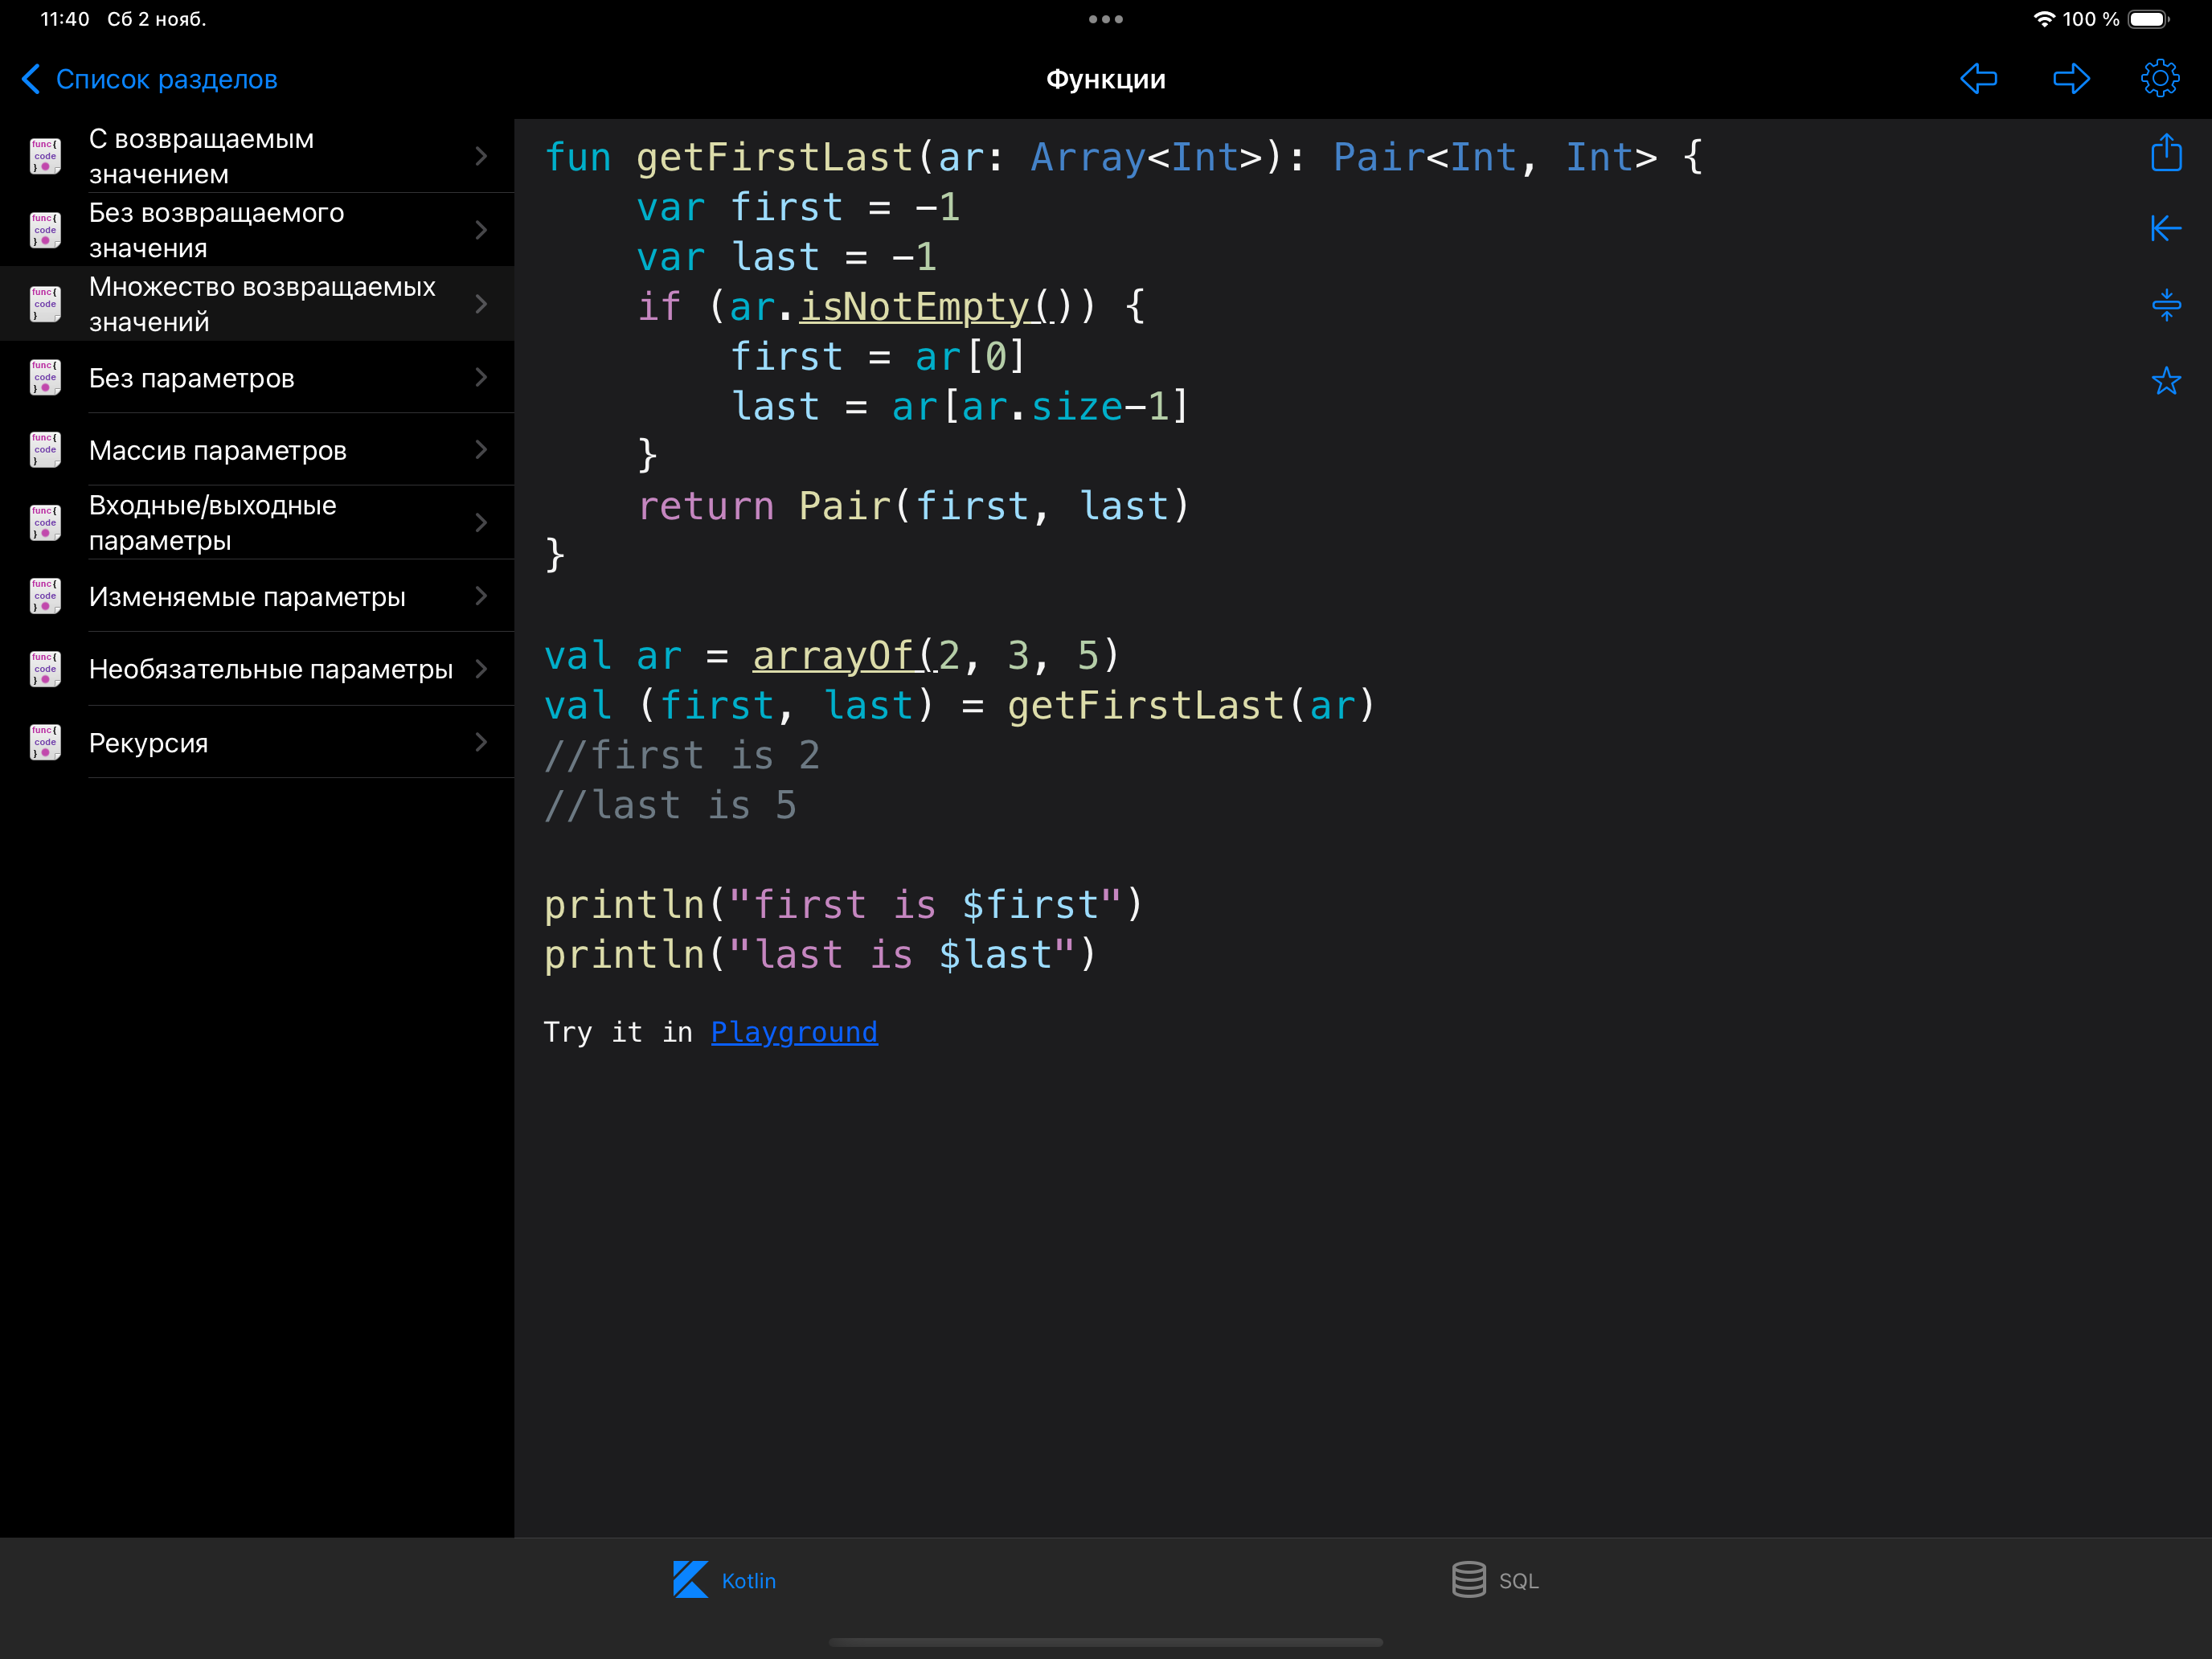
Task: Open settings gear icon
Action: [2160, 78]
